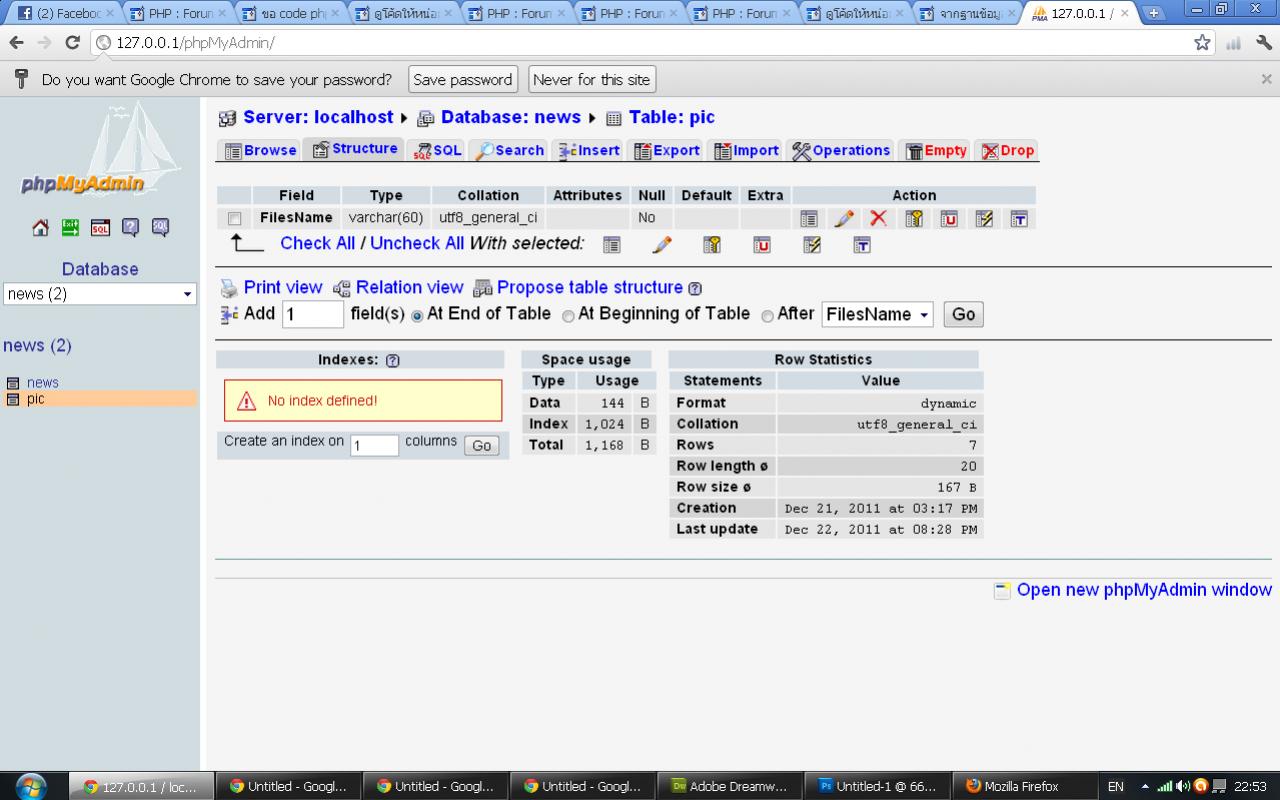Click the With selected pencil Change icon
The width and height of the screenshot is (1280, 800).
662,244
